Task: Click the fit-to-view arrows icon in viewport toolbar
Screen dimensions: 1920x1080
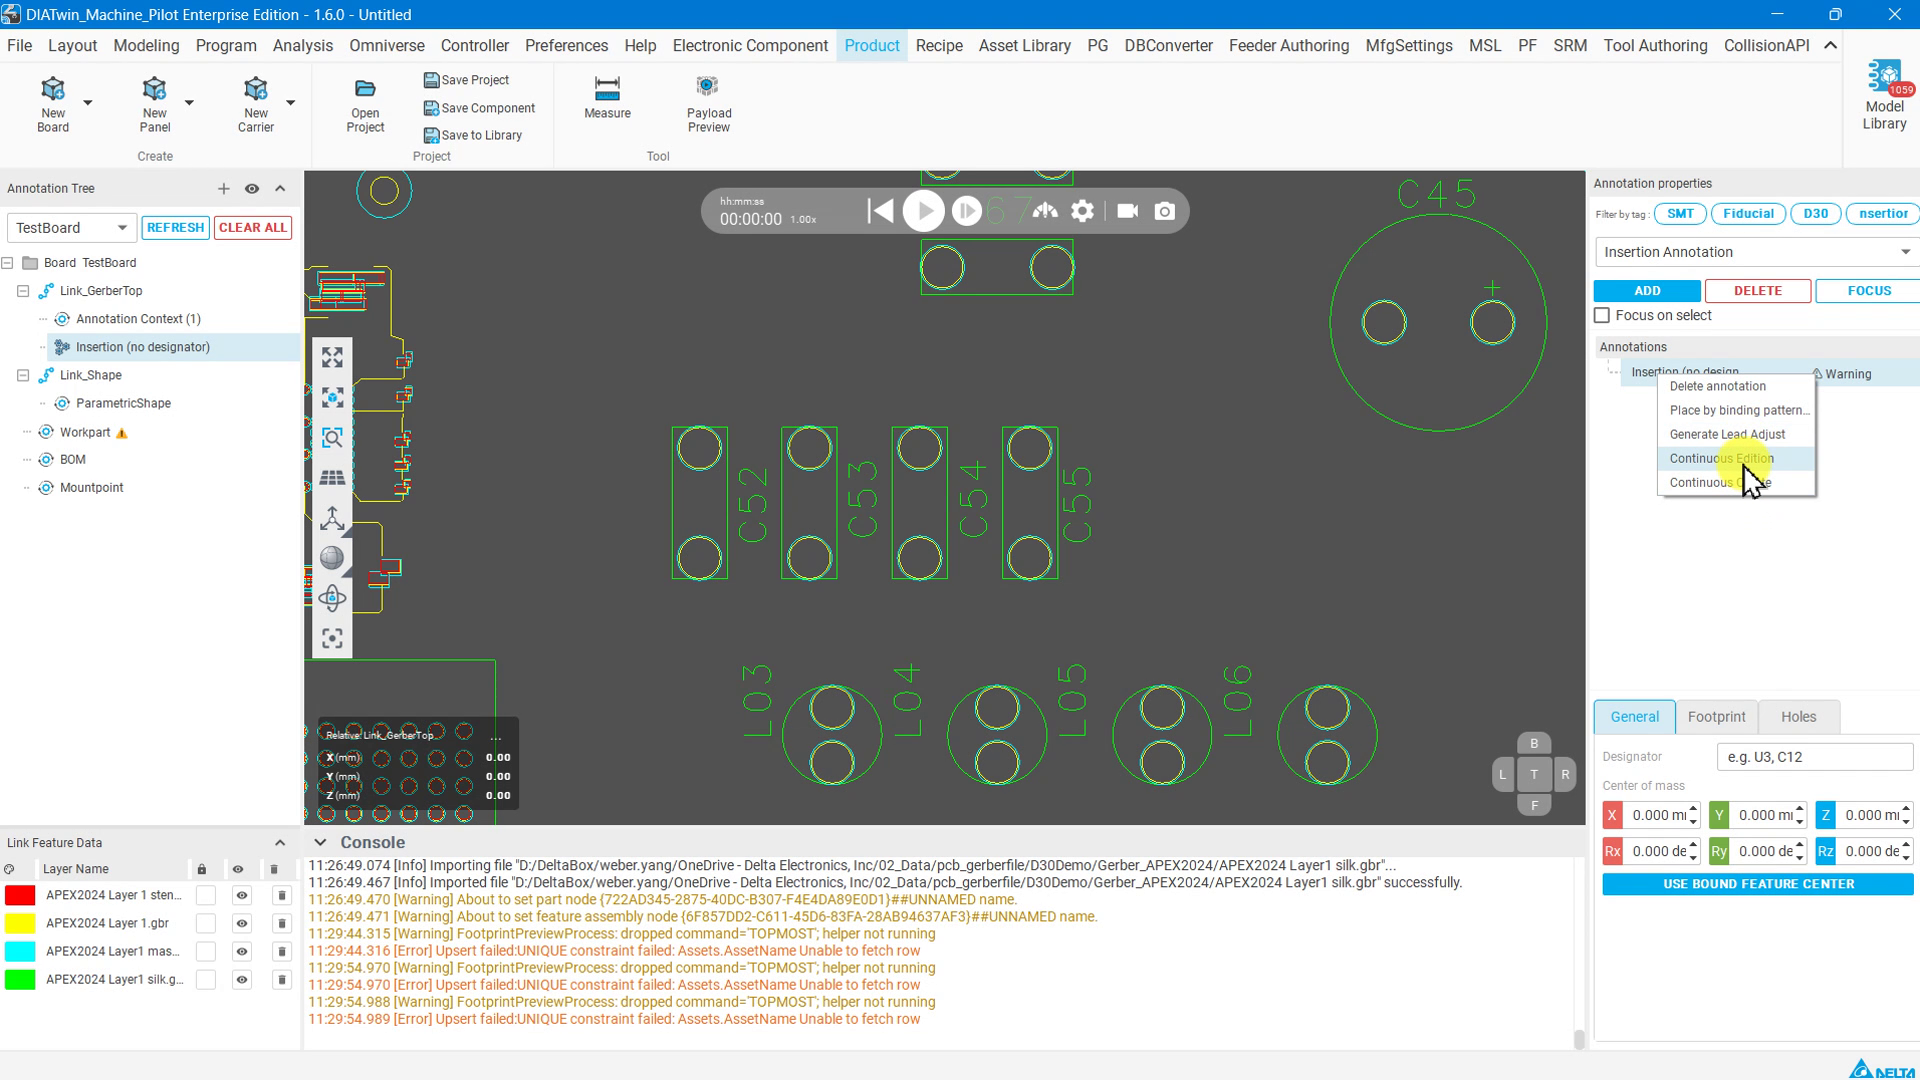Action: tap(332, 357)
